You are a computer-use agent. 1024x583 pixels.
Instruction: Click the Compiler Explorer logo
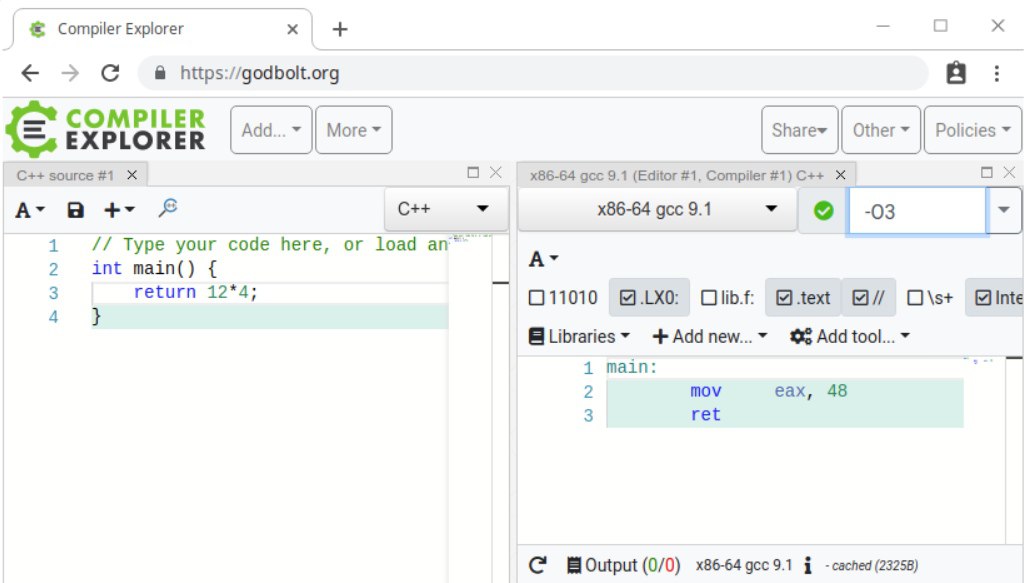click(106, 129)
